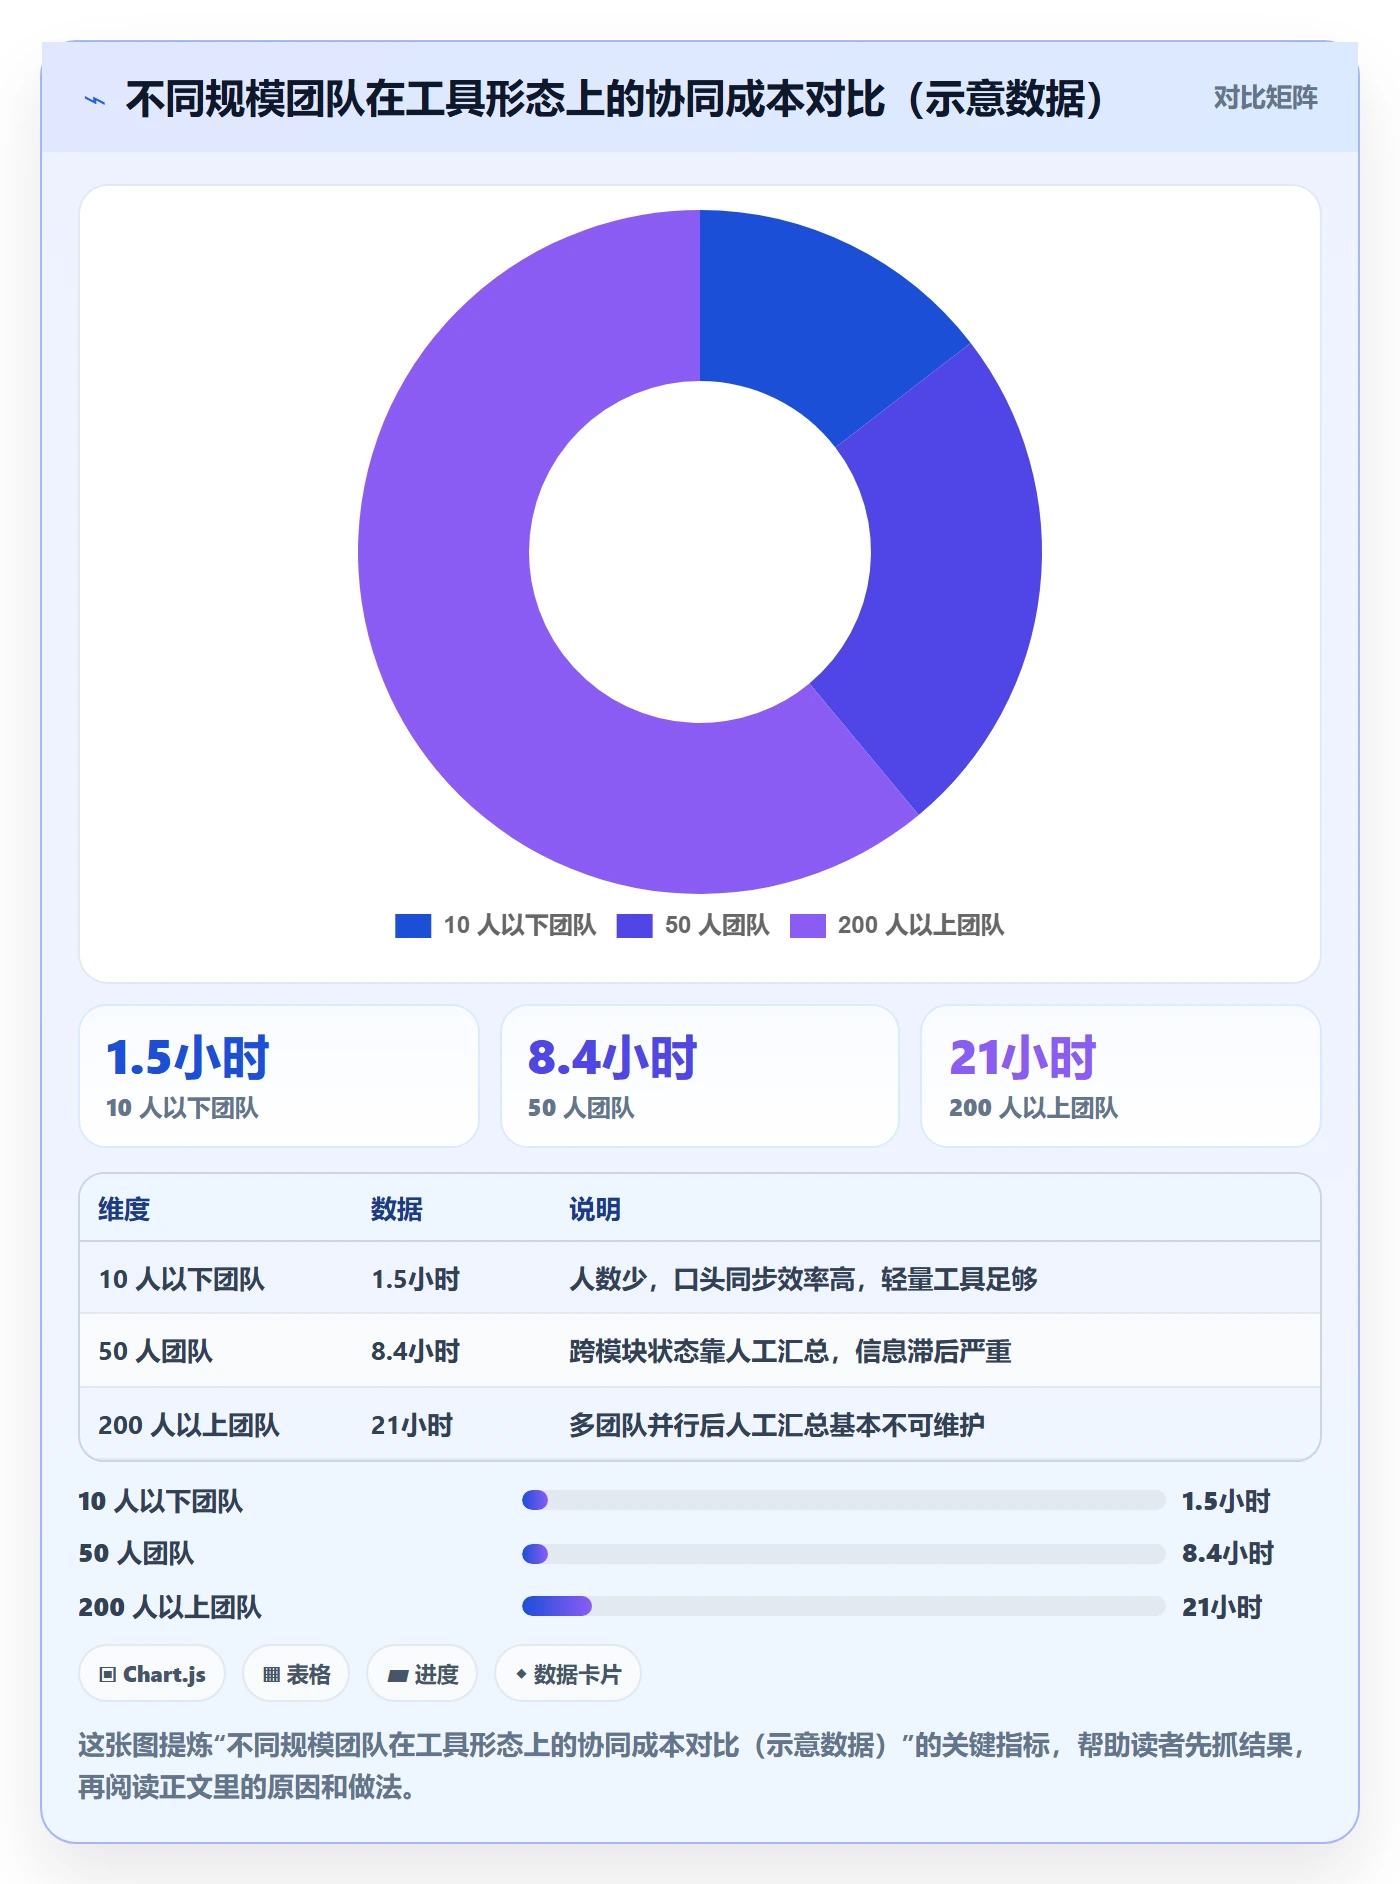Select the 数据卡片 tag
Viewport: 1400px width, 1884px height.
pos(568,1674)
